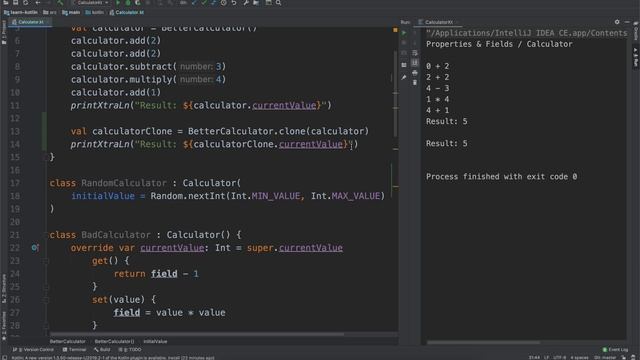Run with coverage from the top toolbar

(137, 3)
